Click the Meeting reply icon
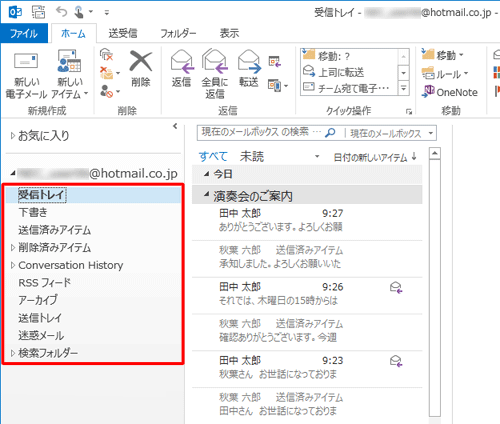Viewport: 500px width, 424px height. [x=275, y=61]
